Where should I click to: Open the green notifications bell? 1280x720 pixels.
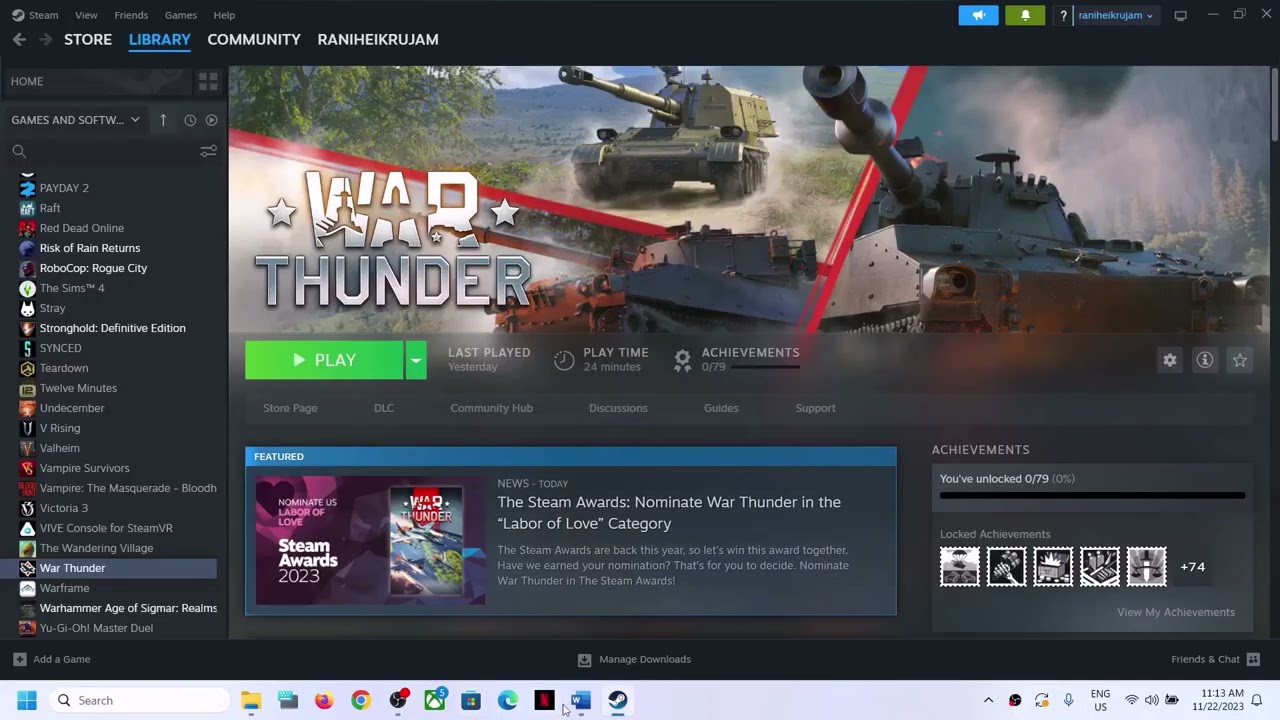click(1025, 15)
